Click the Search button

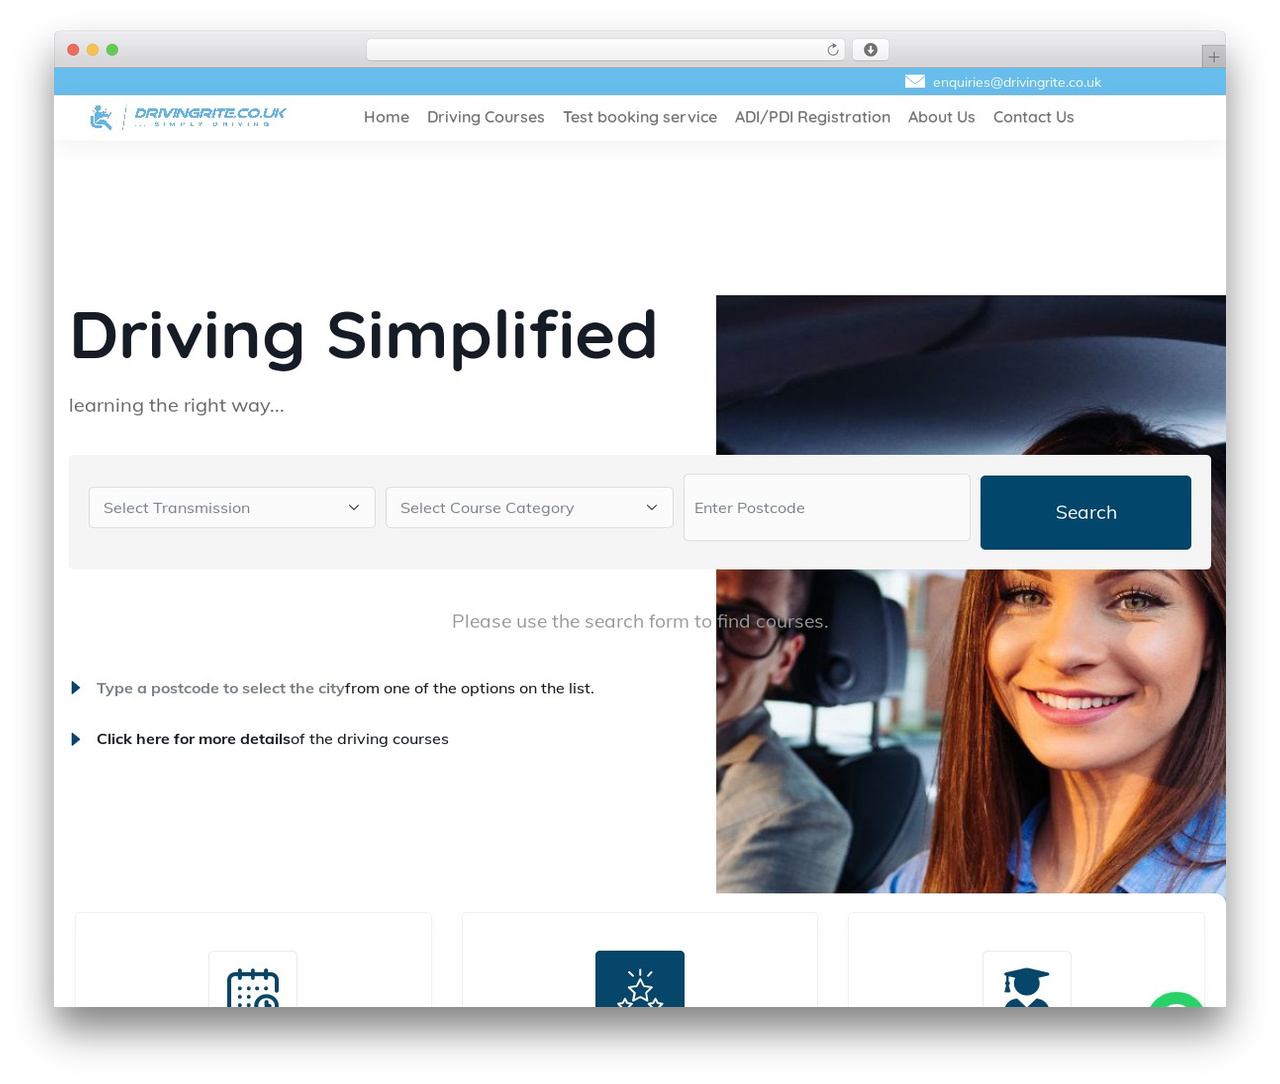(x=1086, y=512)
